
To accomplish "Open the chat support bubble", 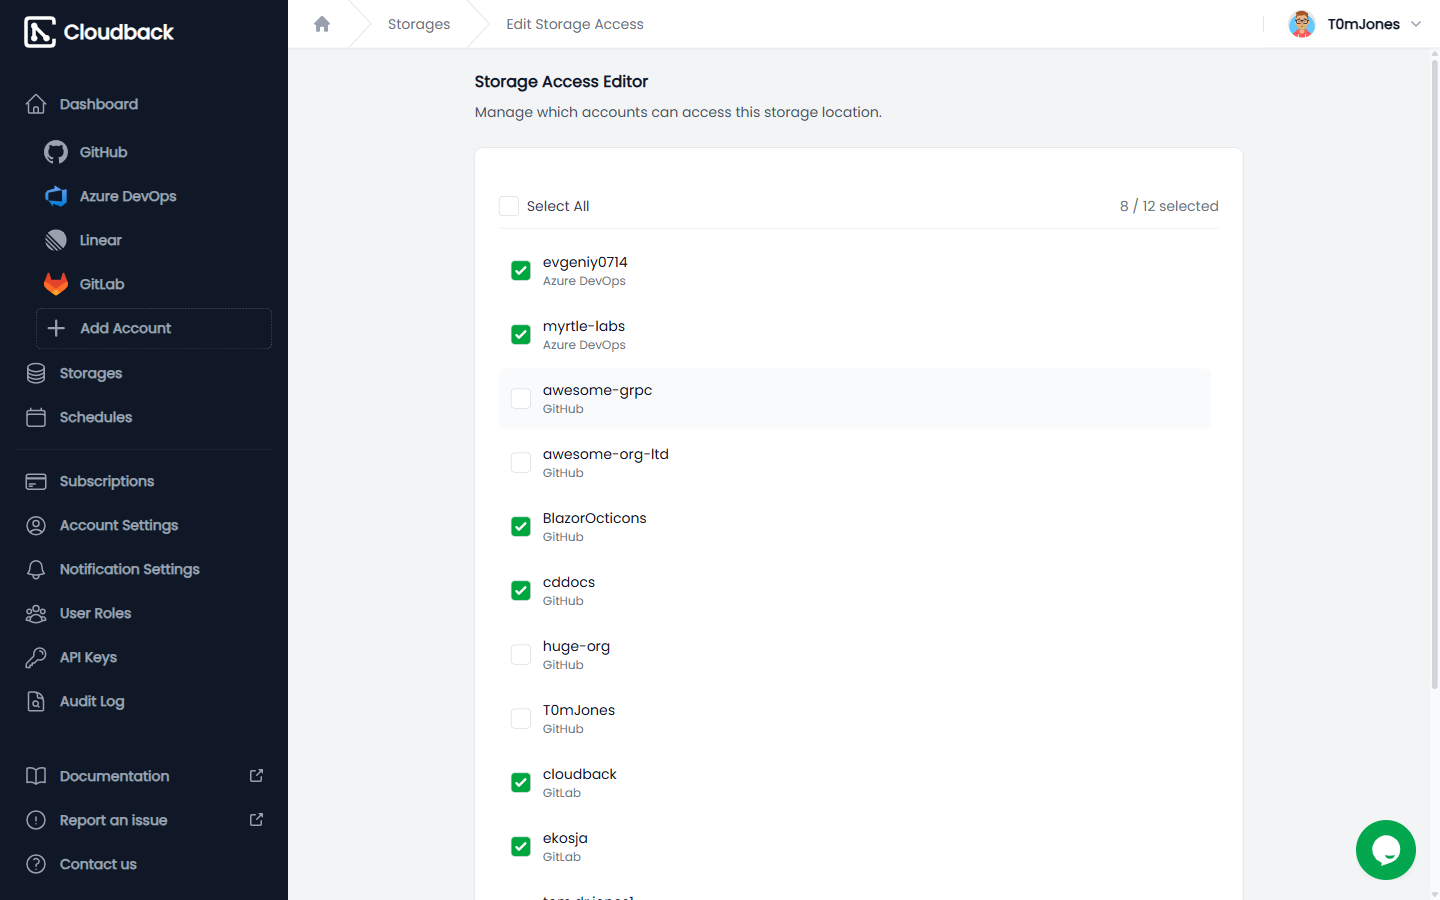I will pyautogui.click(x=1386, y=850).
